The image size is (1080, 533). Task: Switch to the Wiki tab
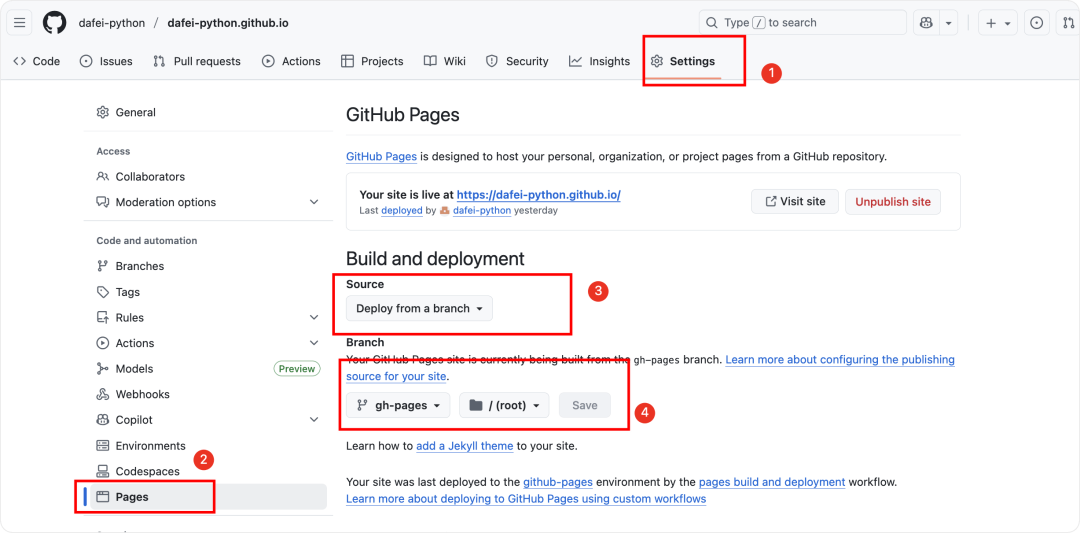click(445, 61)
